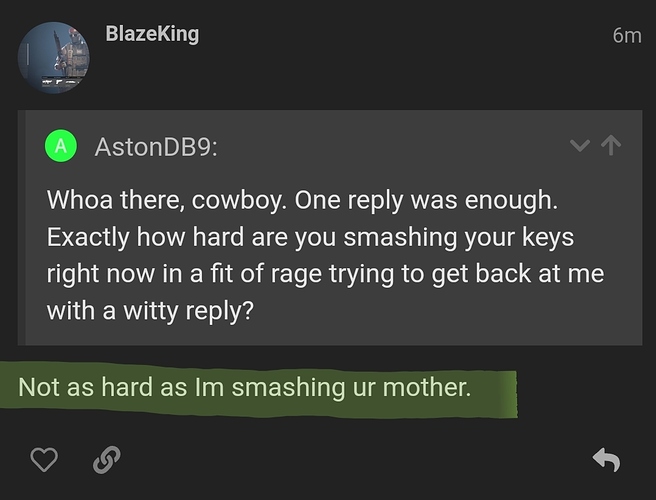Open the BlazeKing username
Screen dimensions: 656x500
coord(152,34)
